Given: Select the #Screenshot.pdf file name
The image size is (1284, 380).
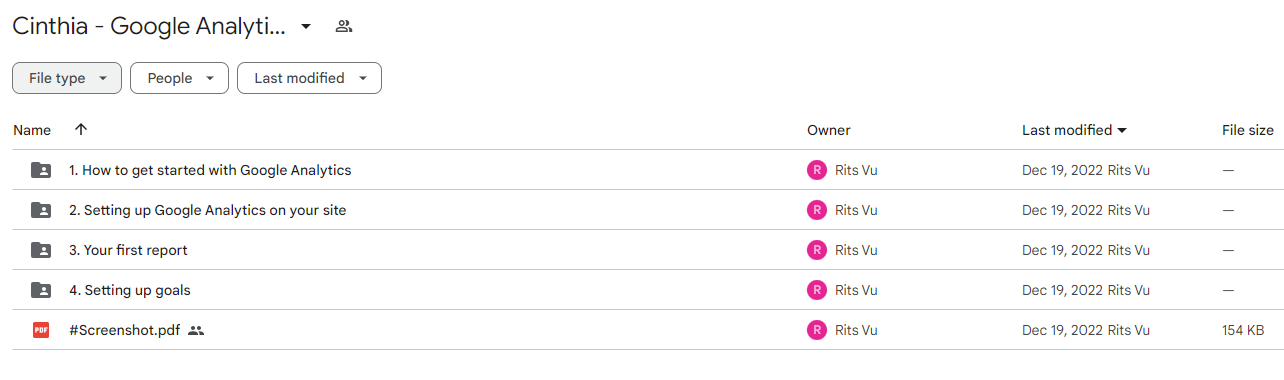Looking at the screenshot, I should coord(125,330).
